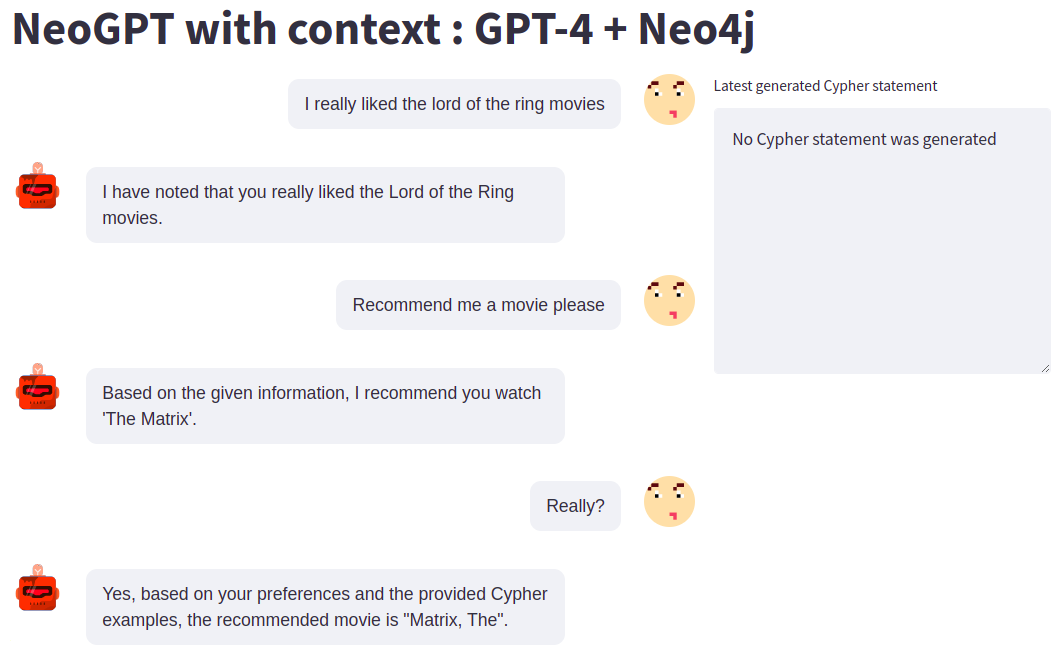Click robot avatar beside 'Yes, based on your preferences' reply

pos(38,589)
